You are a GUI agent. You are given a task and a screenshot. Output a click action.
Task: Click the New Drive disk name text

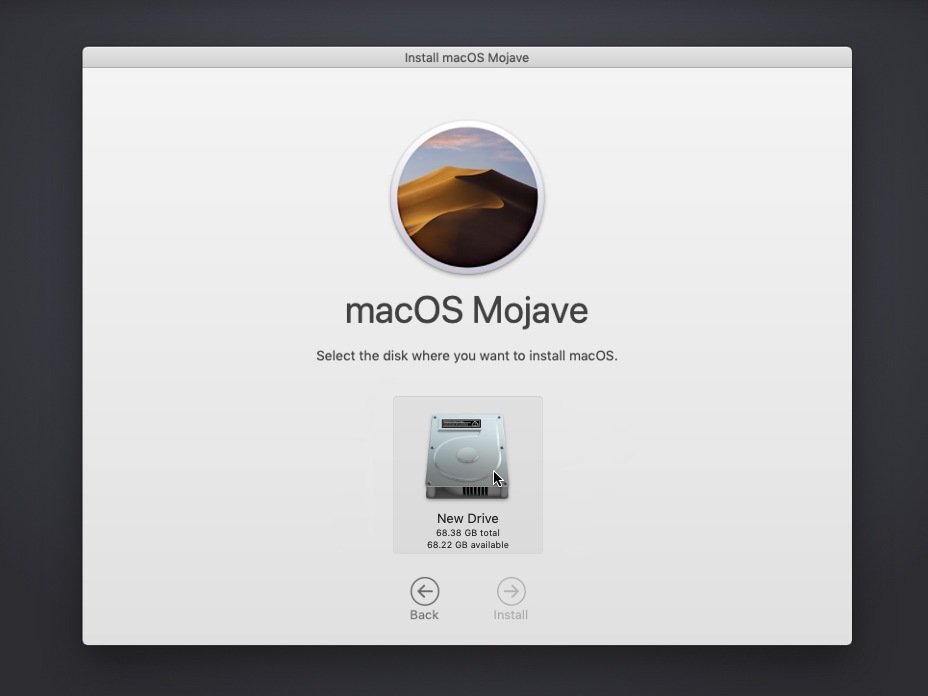coord(467,518)
